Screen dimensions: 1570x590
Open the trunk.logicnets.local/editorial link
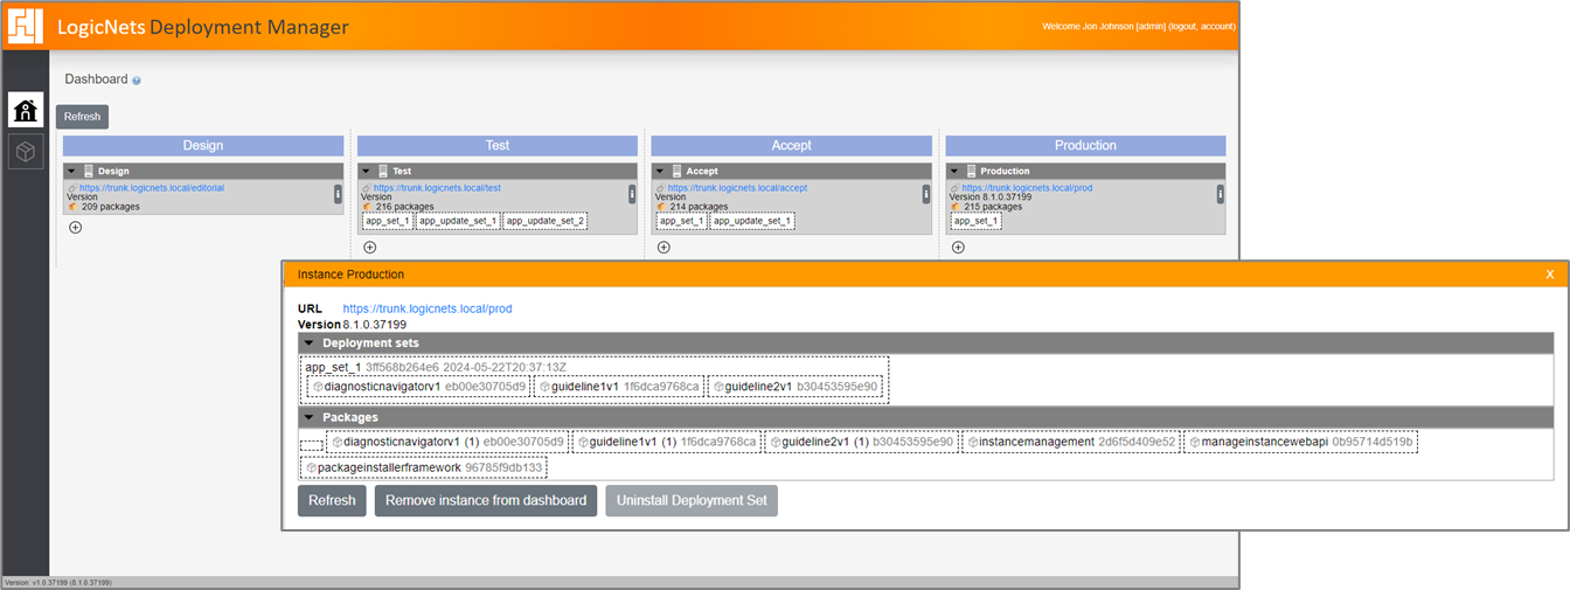152,188
